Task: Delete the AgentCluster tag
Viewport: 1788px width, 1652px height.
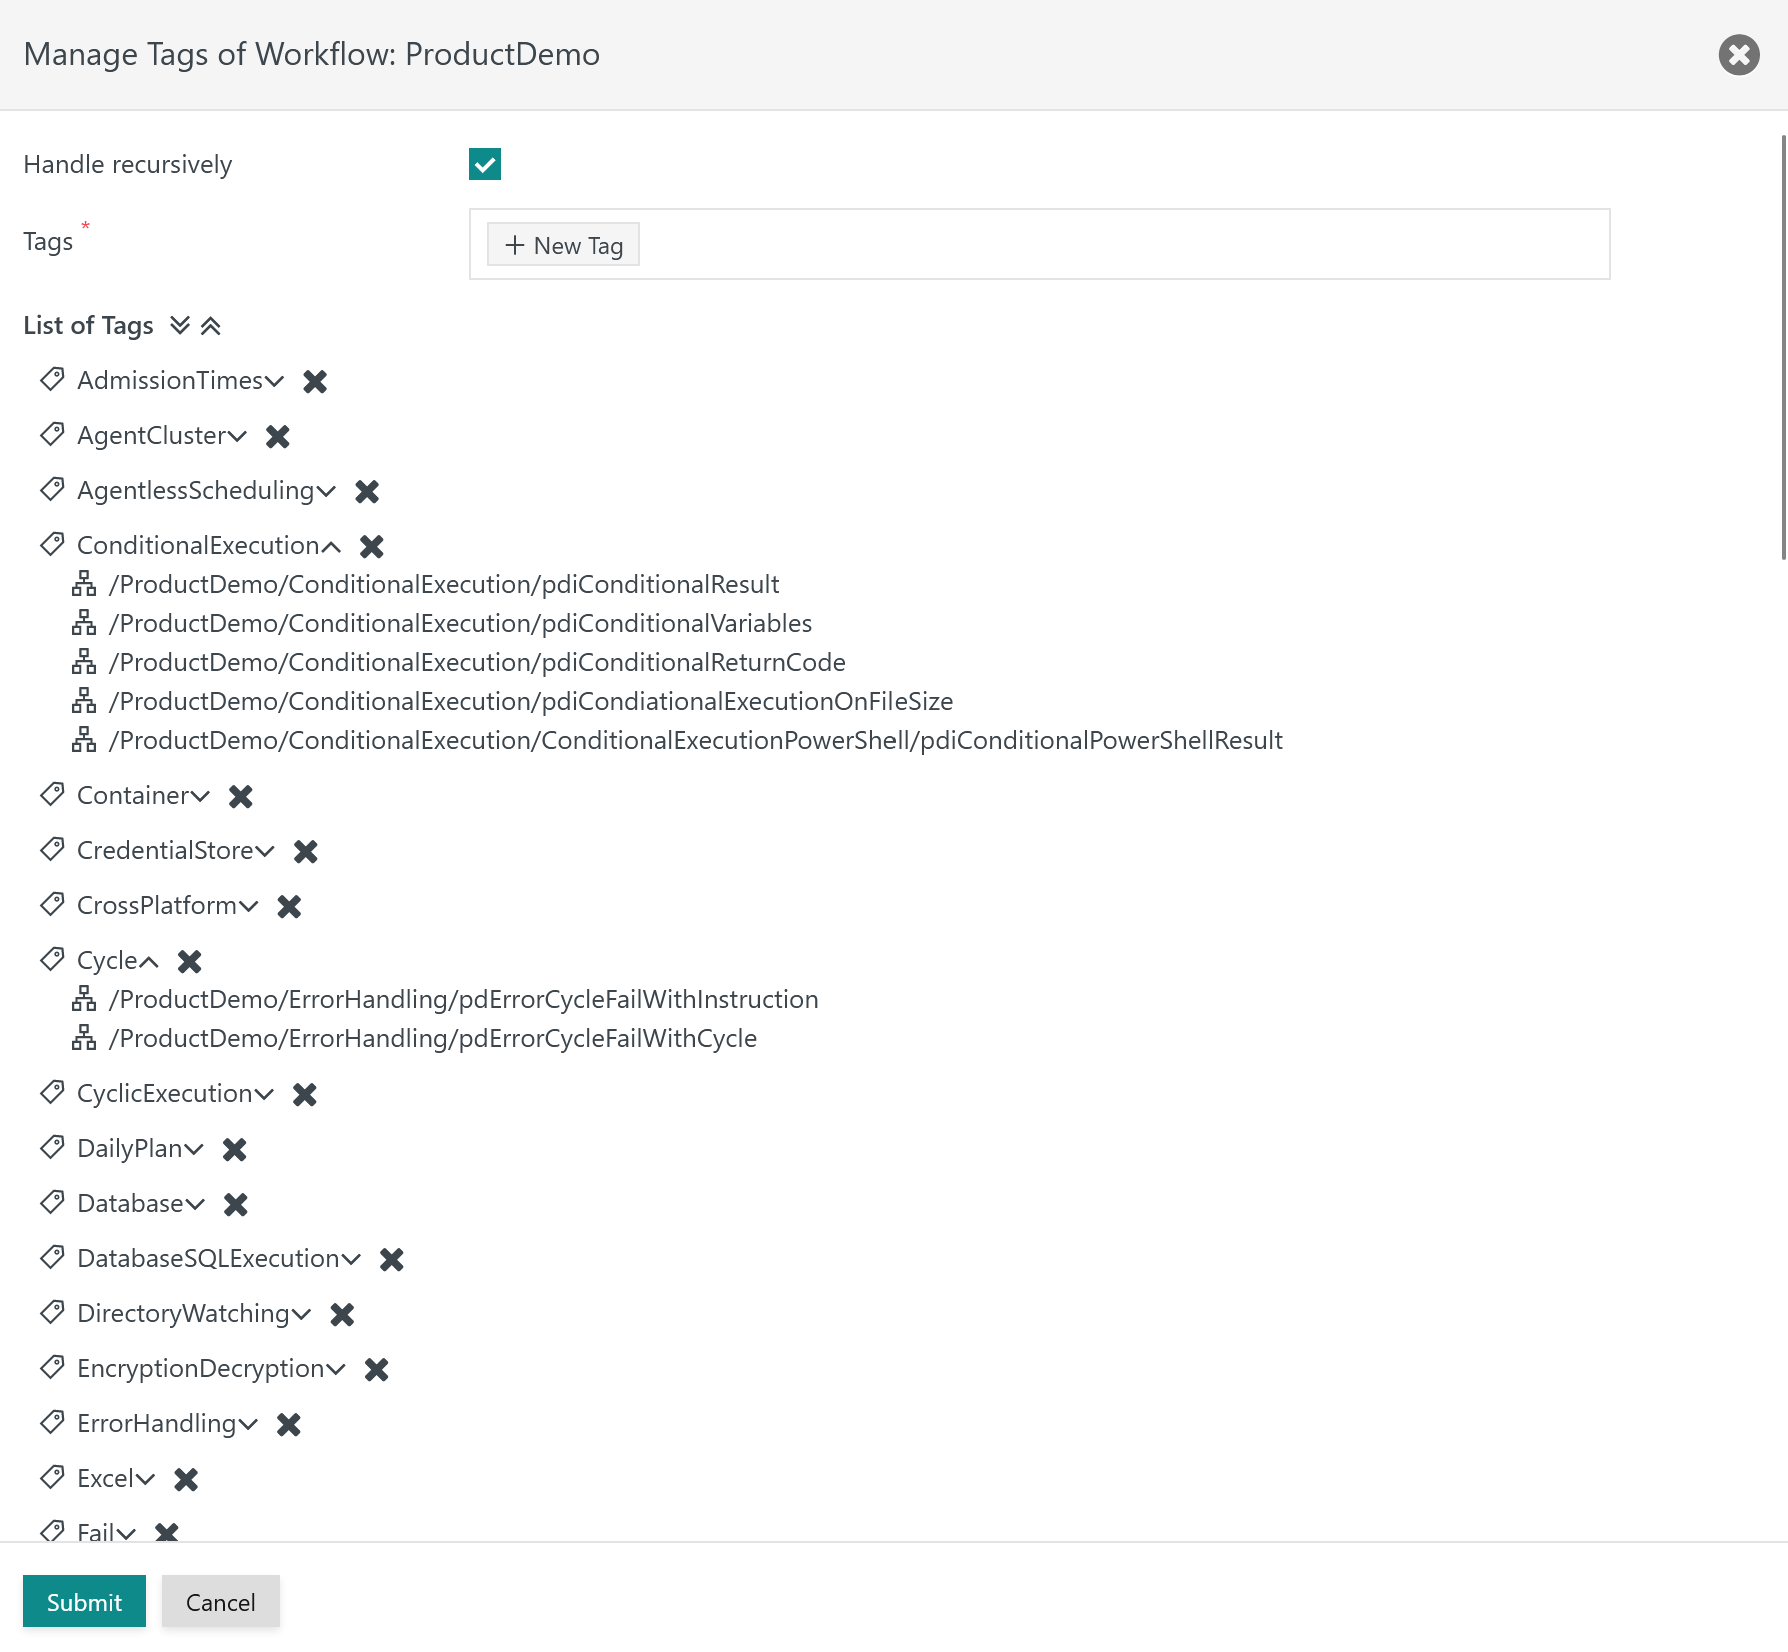Action: (278, 436)
